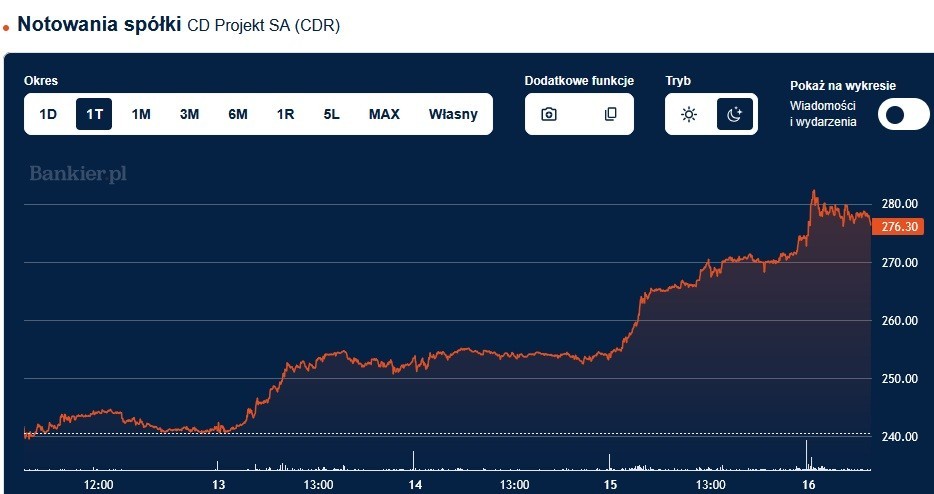Toggle news and events on chart
This screenshot has height=494, width=934.
(x=903, y=114)
